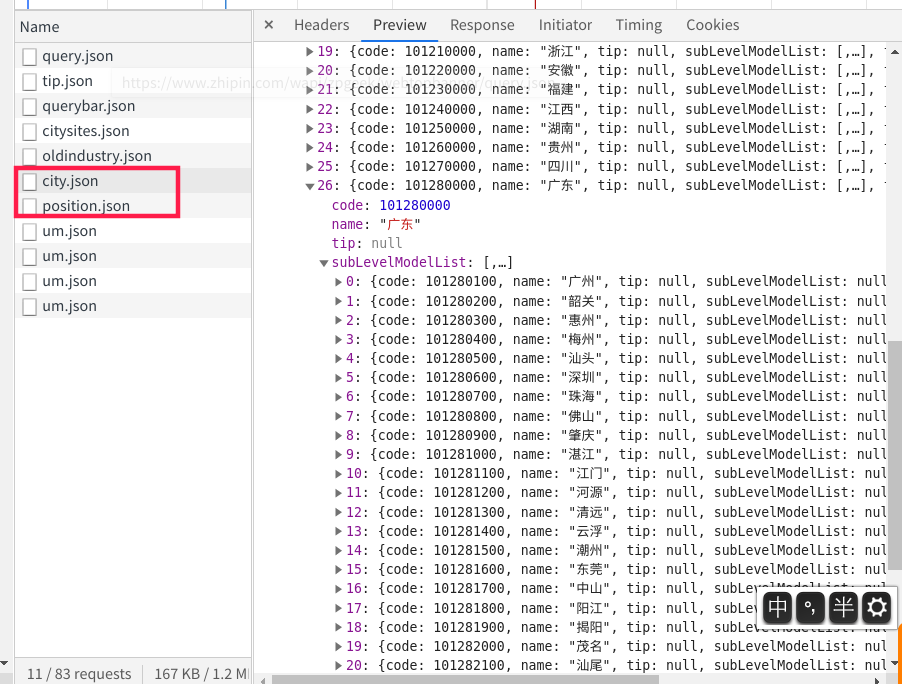The image size is (902, 684).
Task: Expand sub-item 0 named 广州
Action: [x=338, y=281]
